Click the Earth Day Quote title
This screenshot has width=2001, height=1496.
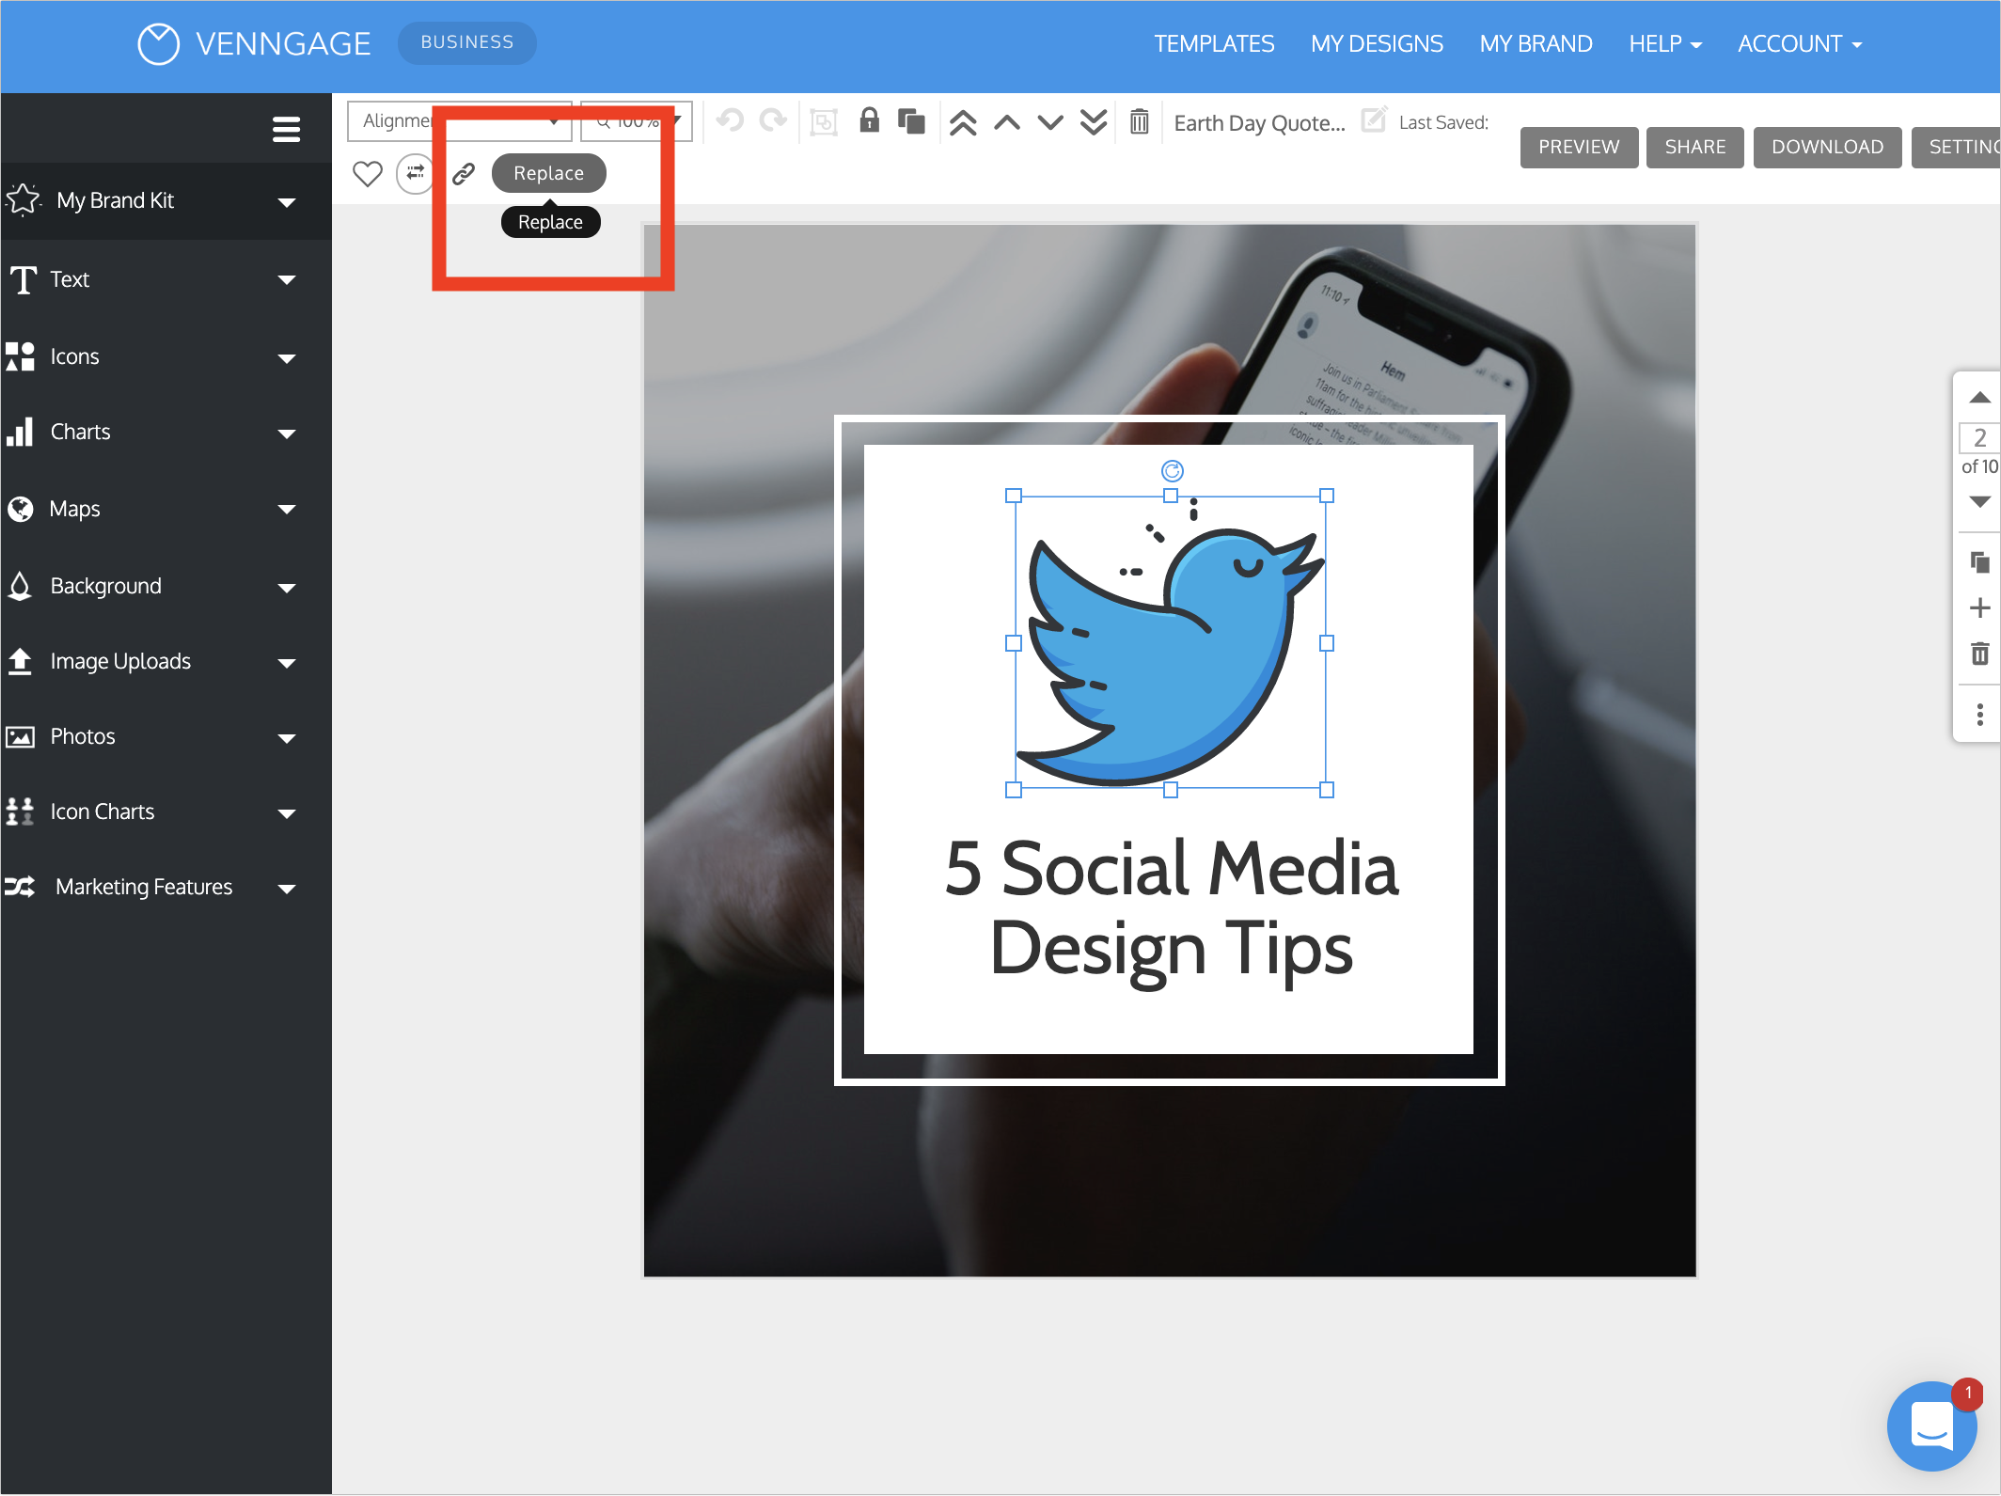pos(1259,123)
